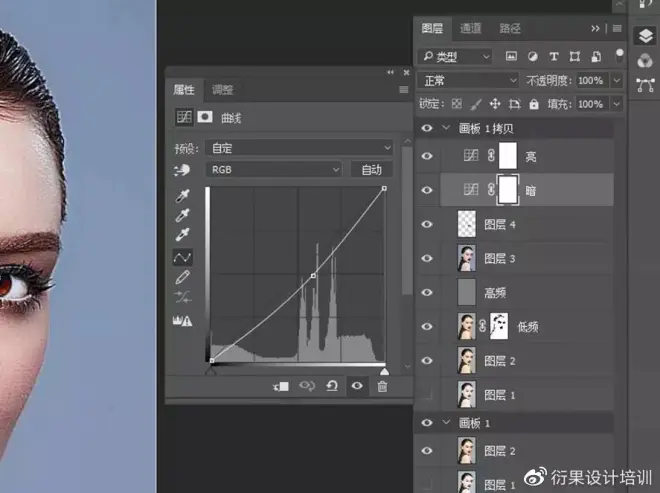Filter layers by pixel layers
This screenshot has width=660, height=493.
tap(511, 56)
